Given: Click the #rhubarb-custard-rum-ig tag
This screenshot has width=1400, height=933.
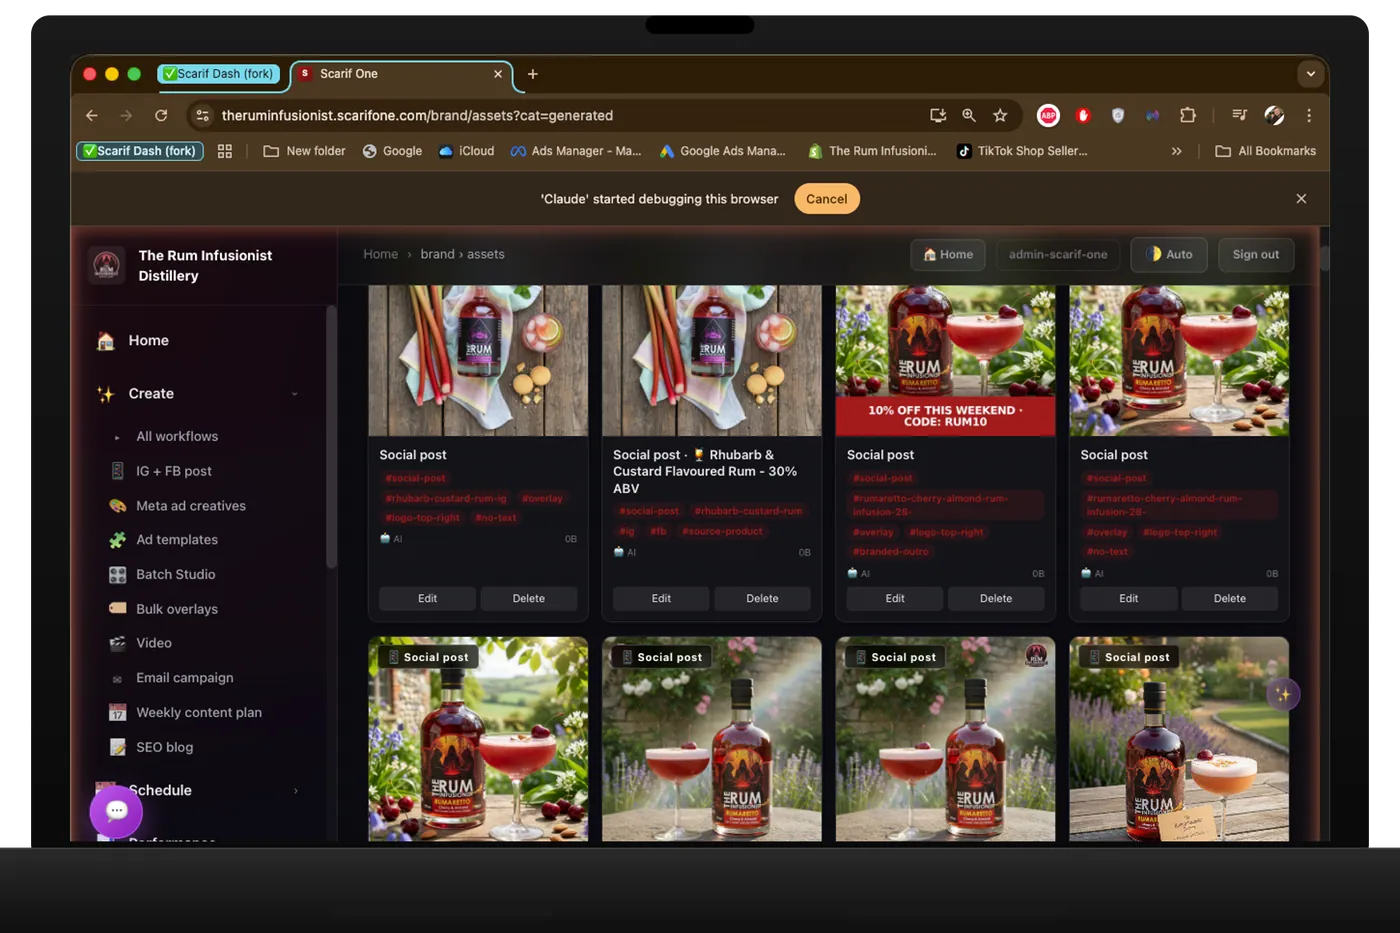Looking at the screenshot, I should tap(446, 499).
